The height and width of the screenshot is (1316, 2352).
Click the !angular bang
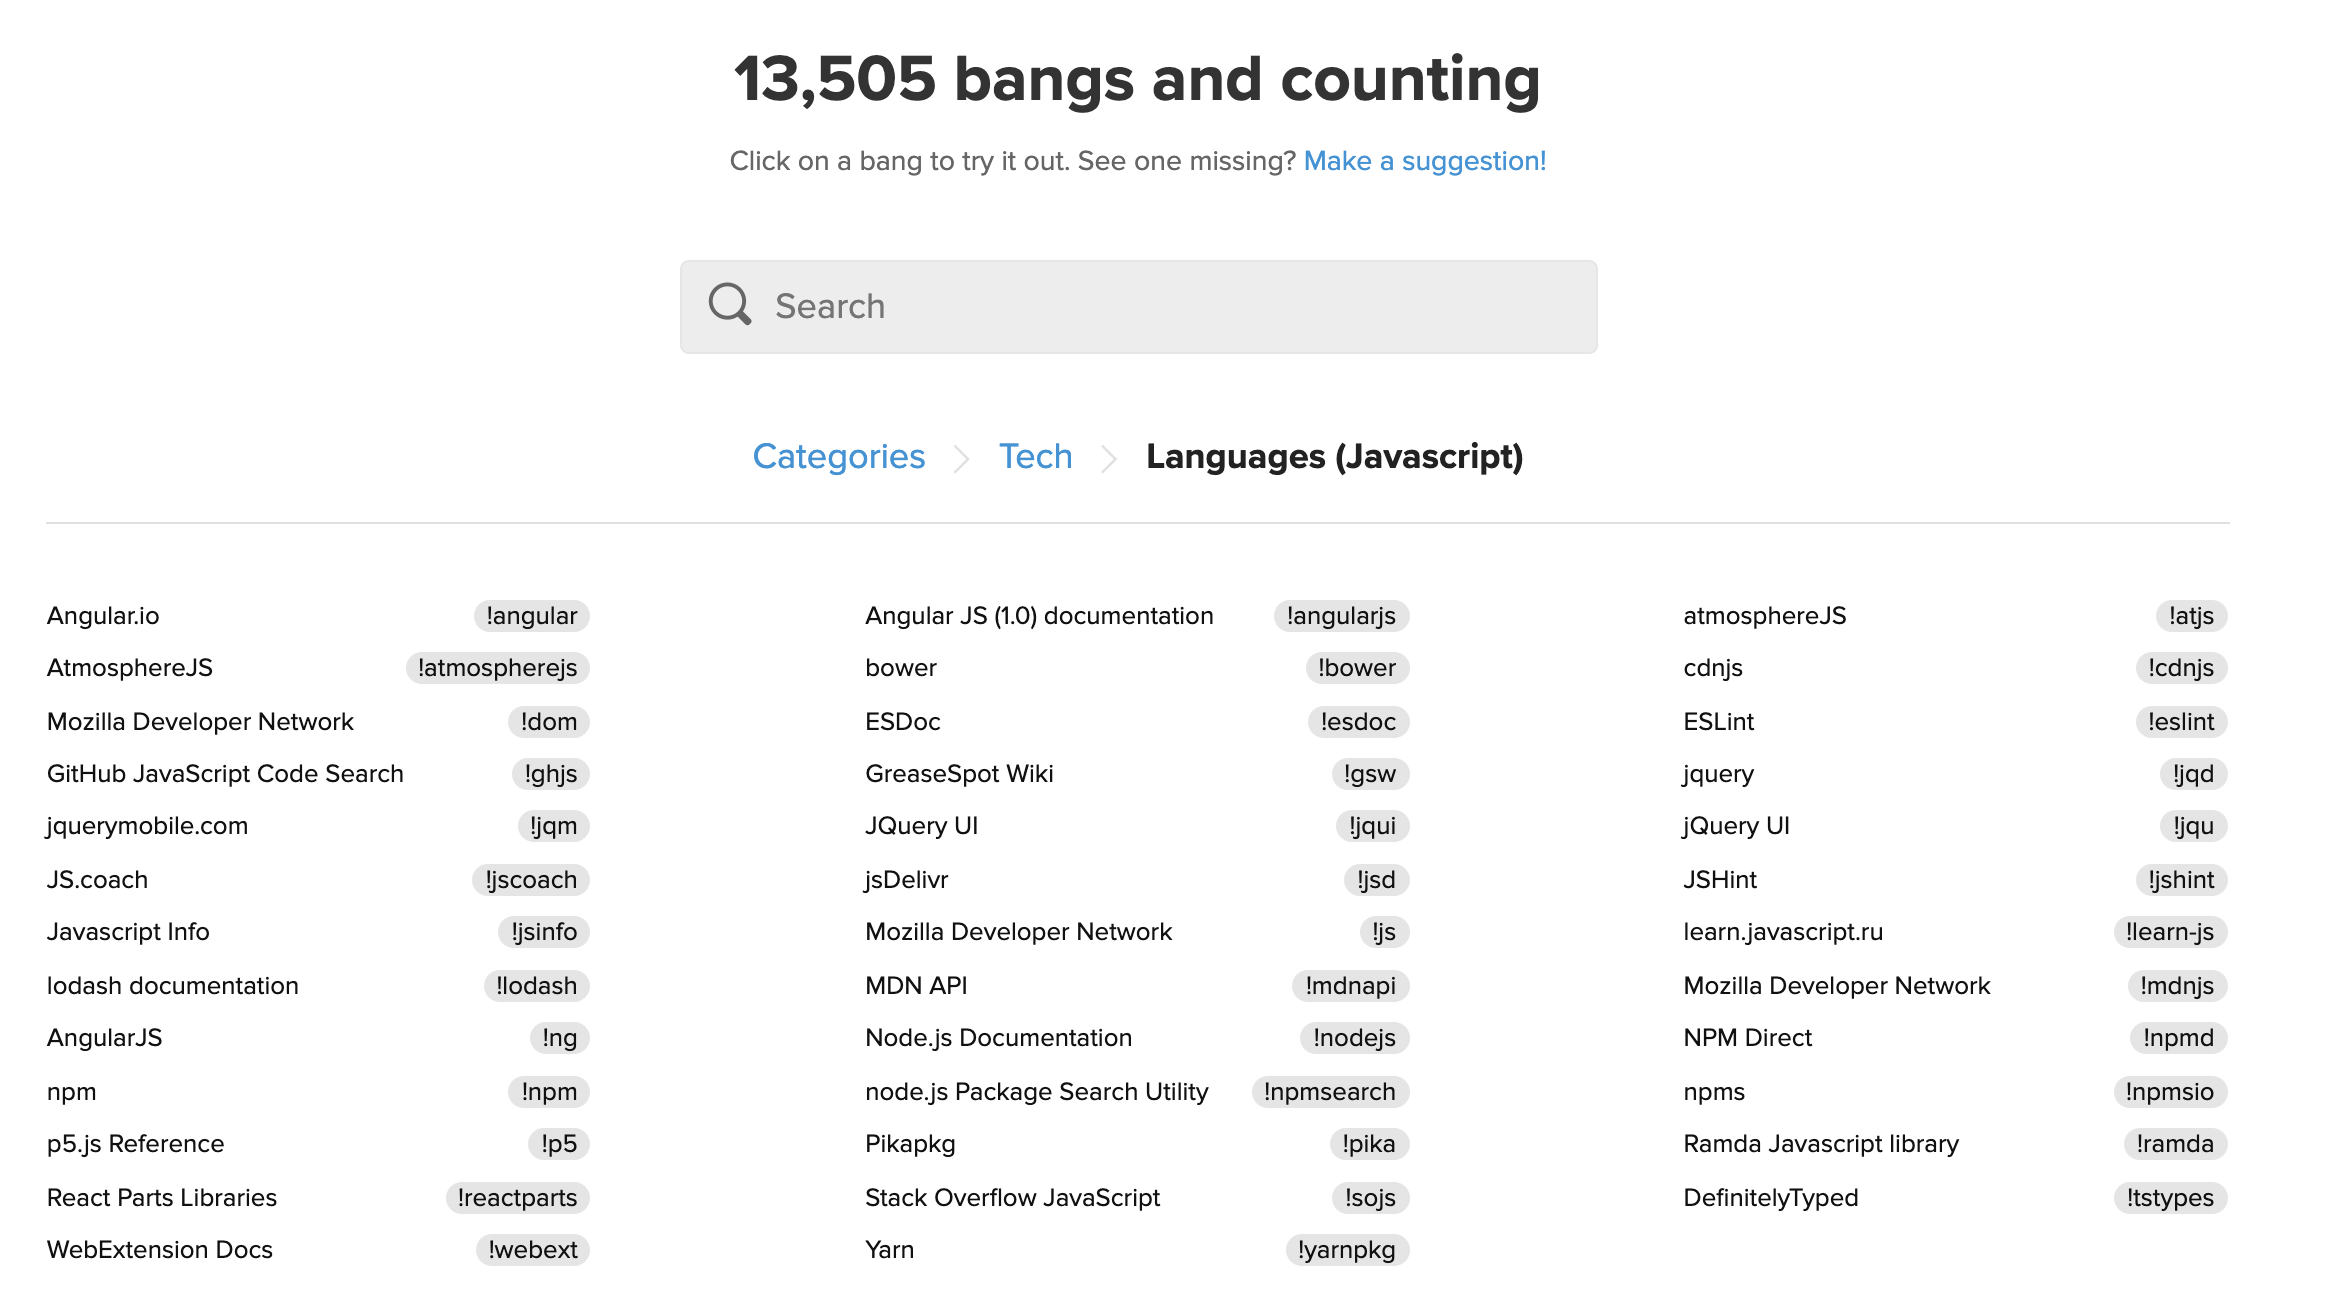531,616
